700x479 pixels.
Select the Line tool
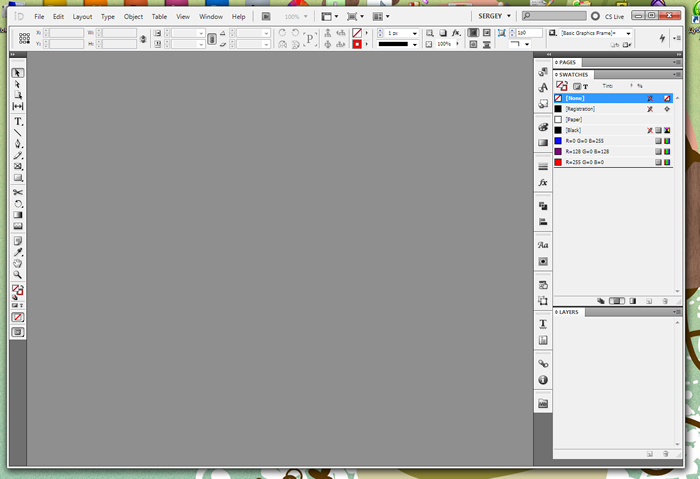18,132
